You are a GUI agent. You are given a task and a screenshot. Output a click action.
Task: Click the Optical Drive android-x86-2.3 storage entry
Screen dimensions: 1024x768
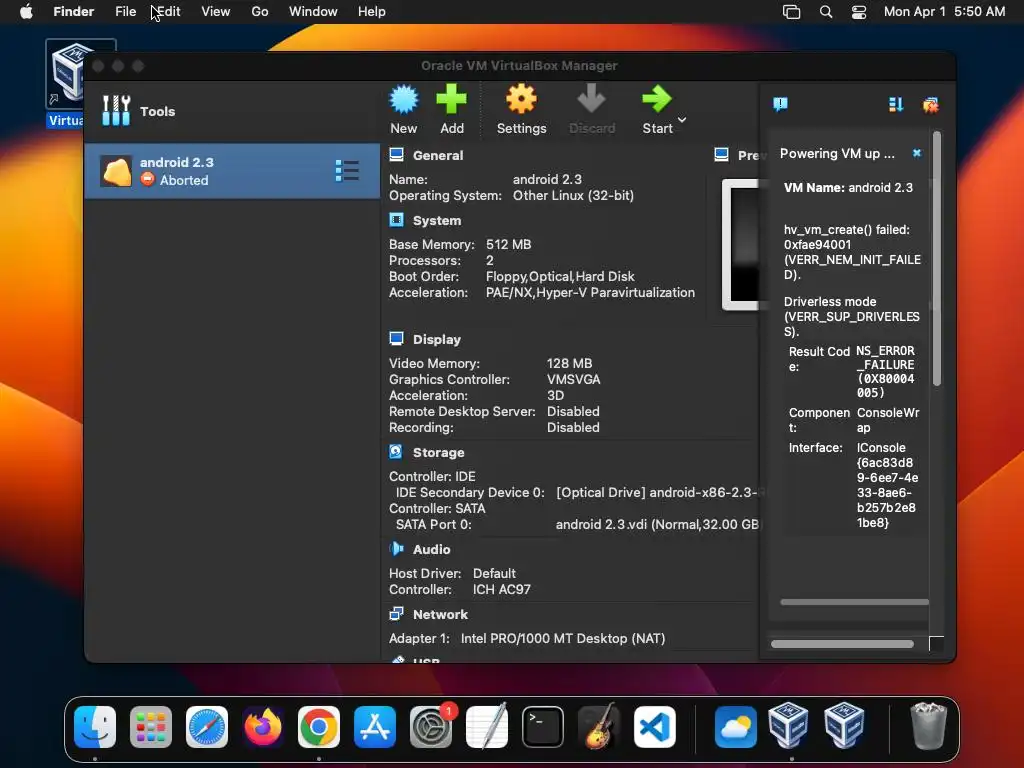point(658,492)
